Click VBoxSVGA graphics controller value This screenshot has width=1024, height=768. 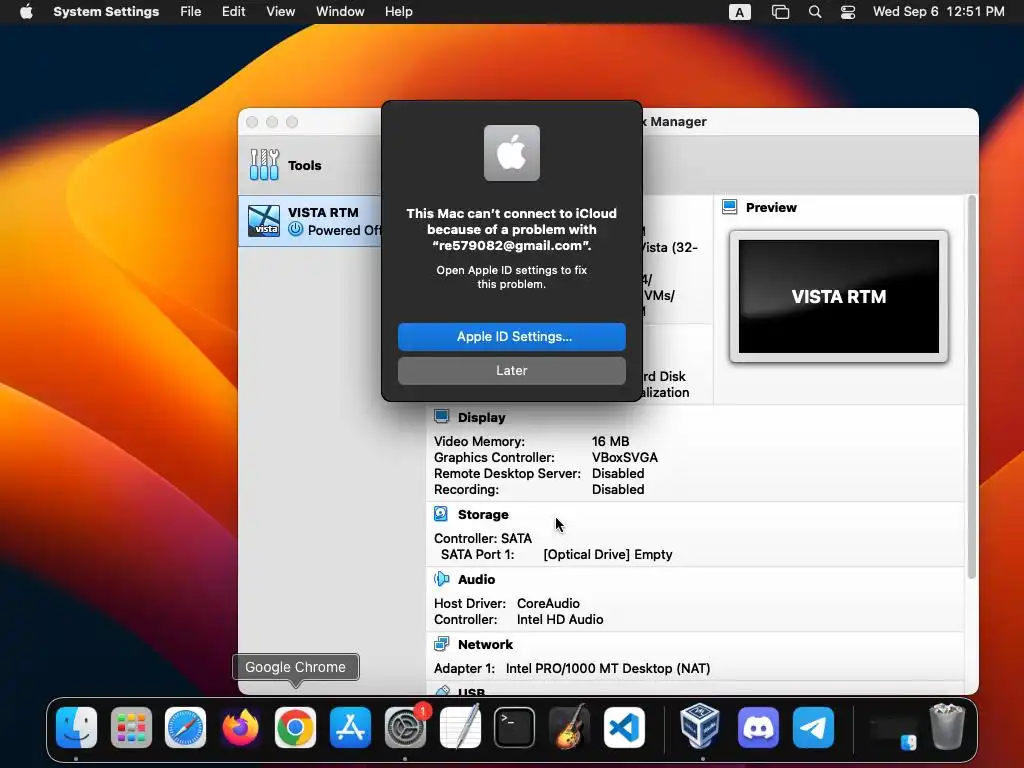pyautogui.click(x=625, y=458)
